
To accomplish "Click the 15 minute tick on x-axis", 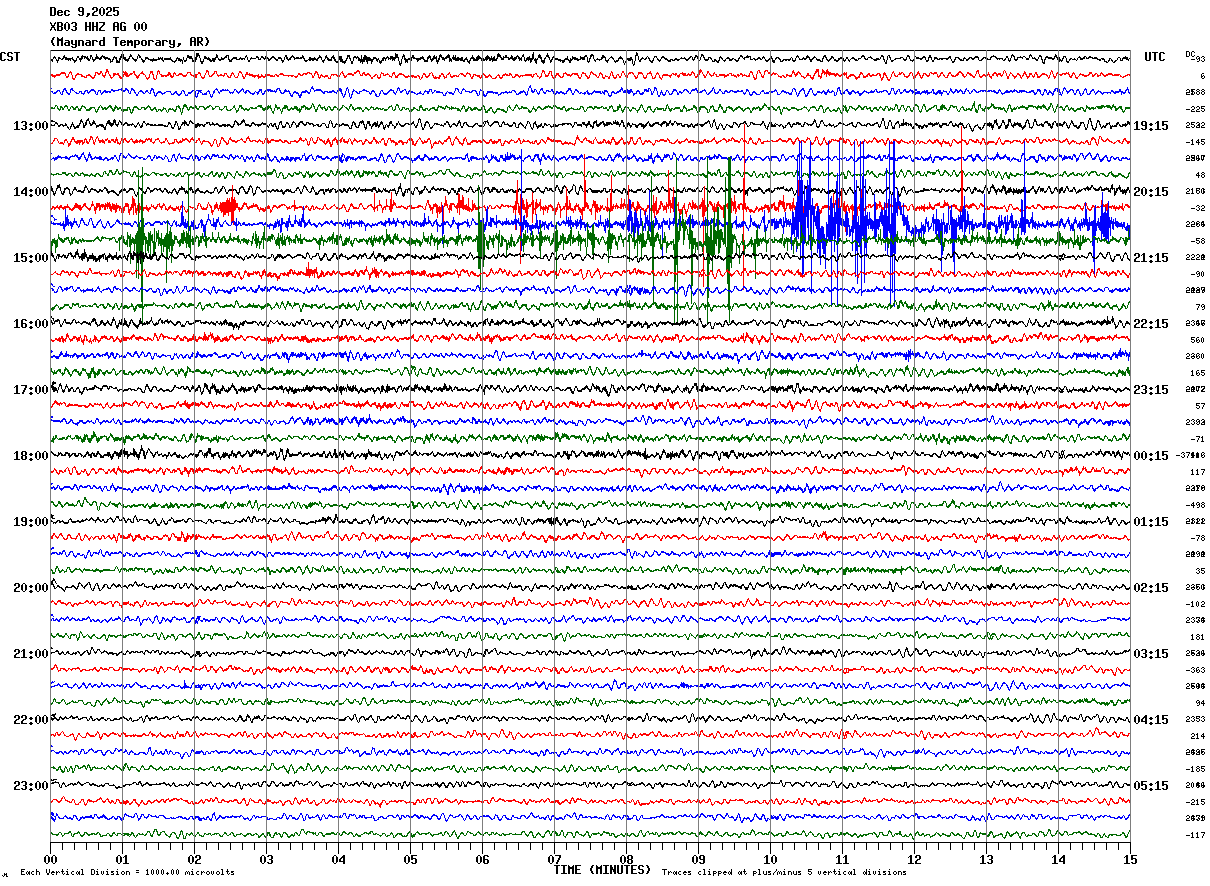I will (x=1130, y=859).
